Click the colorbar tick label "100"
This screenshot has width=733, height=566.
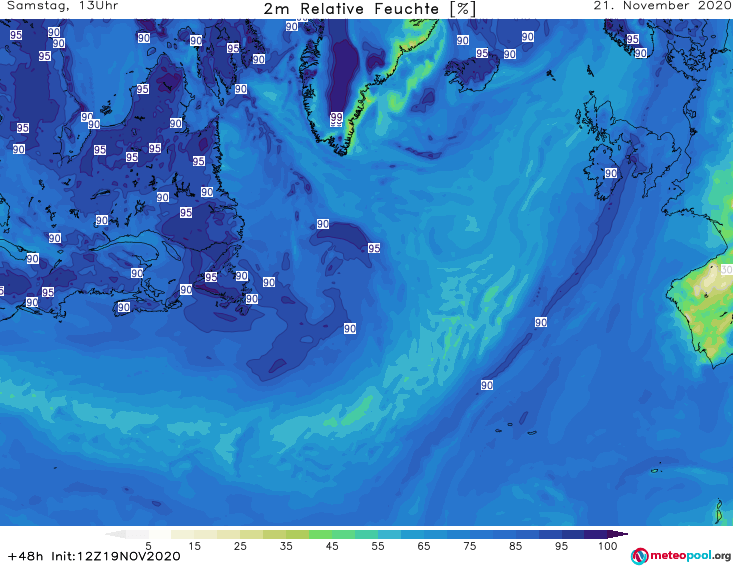pos(608,546)
